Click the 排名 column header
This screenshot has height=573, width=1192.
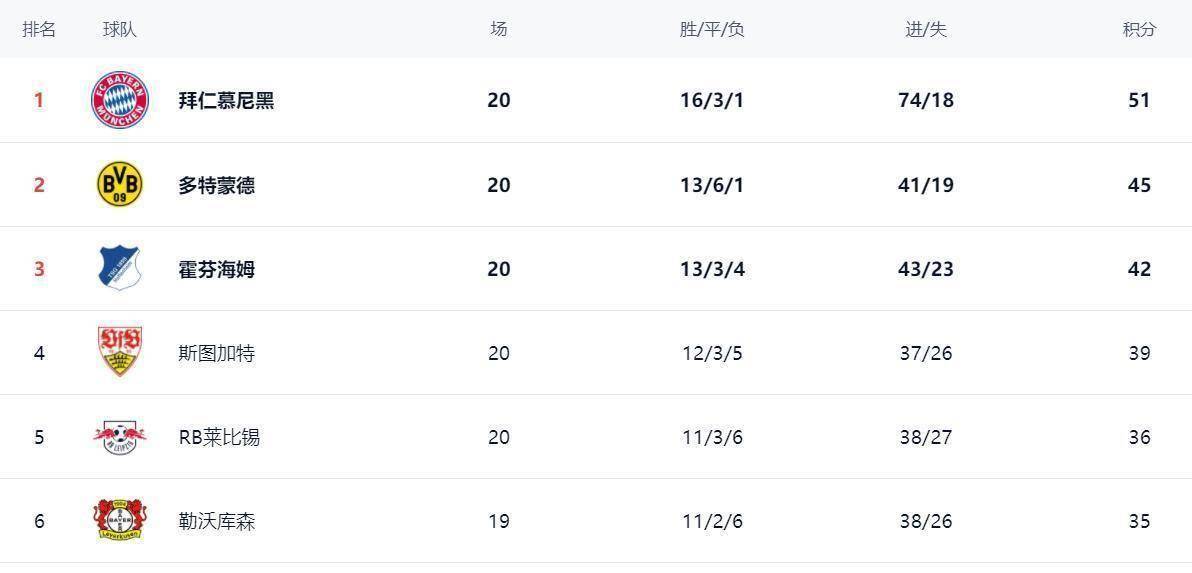pos(39,29)
